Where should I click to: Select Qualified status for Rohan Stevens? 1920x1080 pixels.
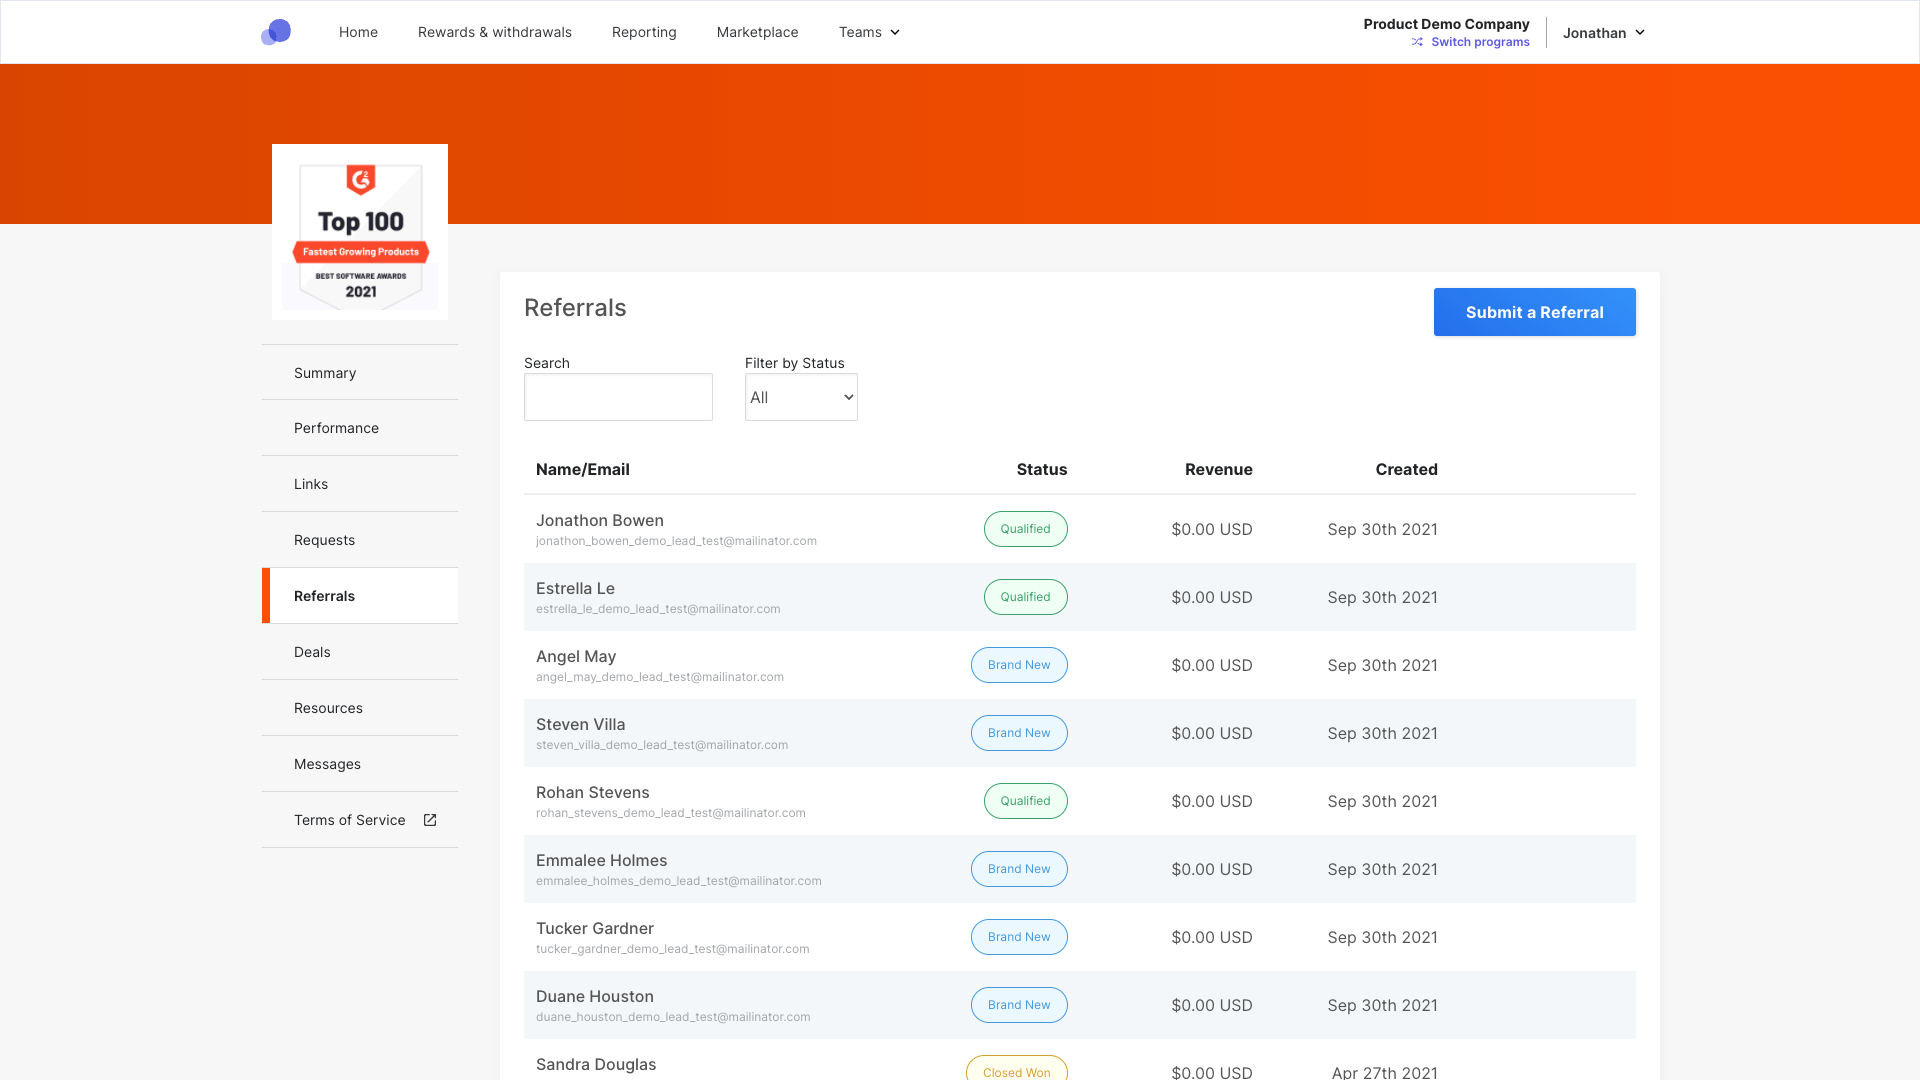(x=1025, y=800)
